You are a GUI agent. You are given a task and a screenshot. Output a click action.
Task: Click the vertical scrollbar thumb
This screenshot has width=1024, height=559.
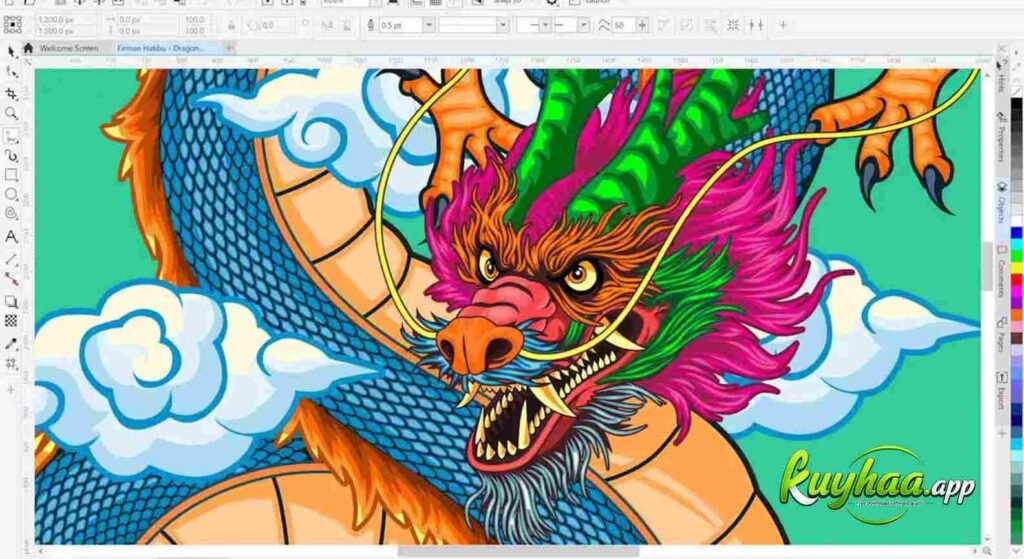988,267
